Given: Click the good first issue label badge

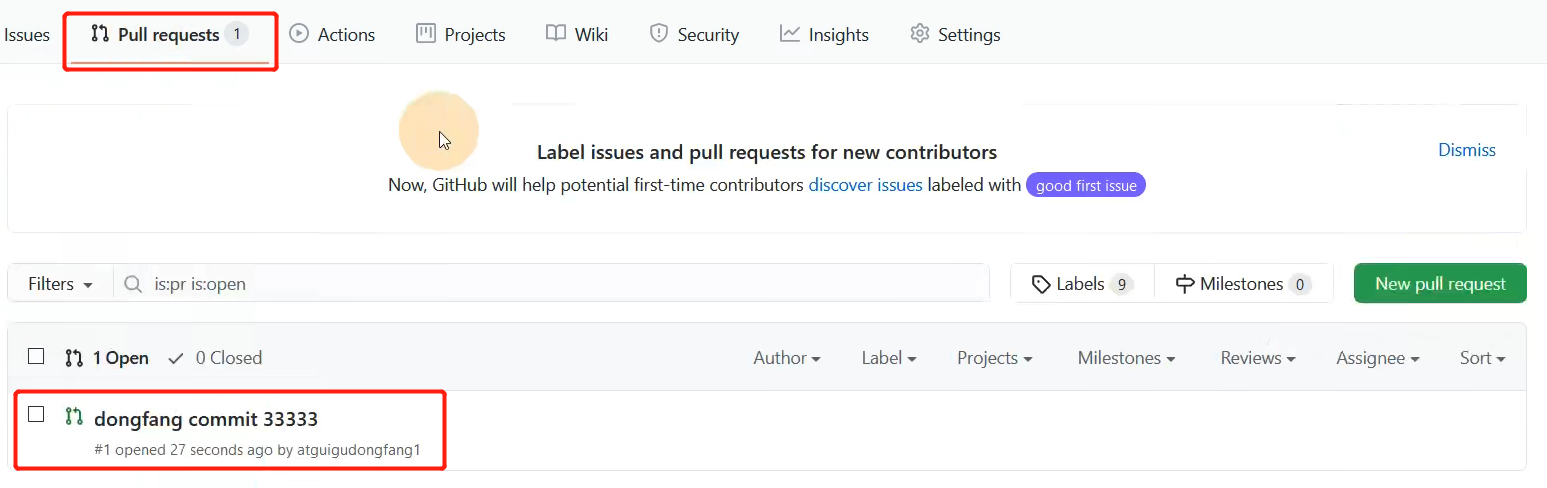Looking at the screenshot, I should (x=1085, y=185).
